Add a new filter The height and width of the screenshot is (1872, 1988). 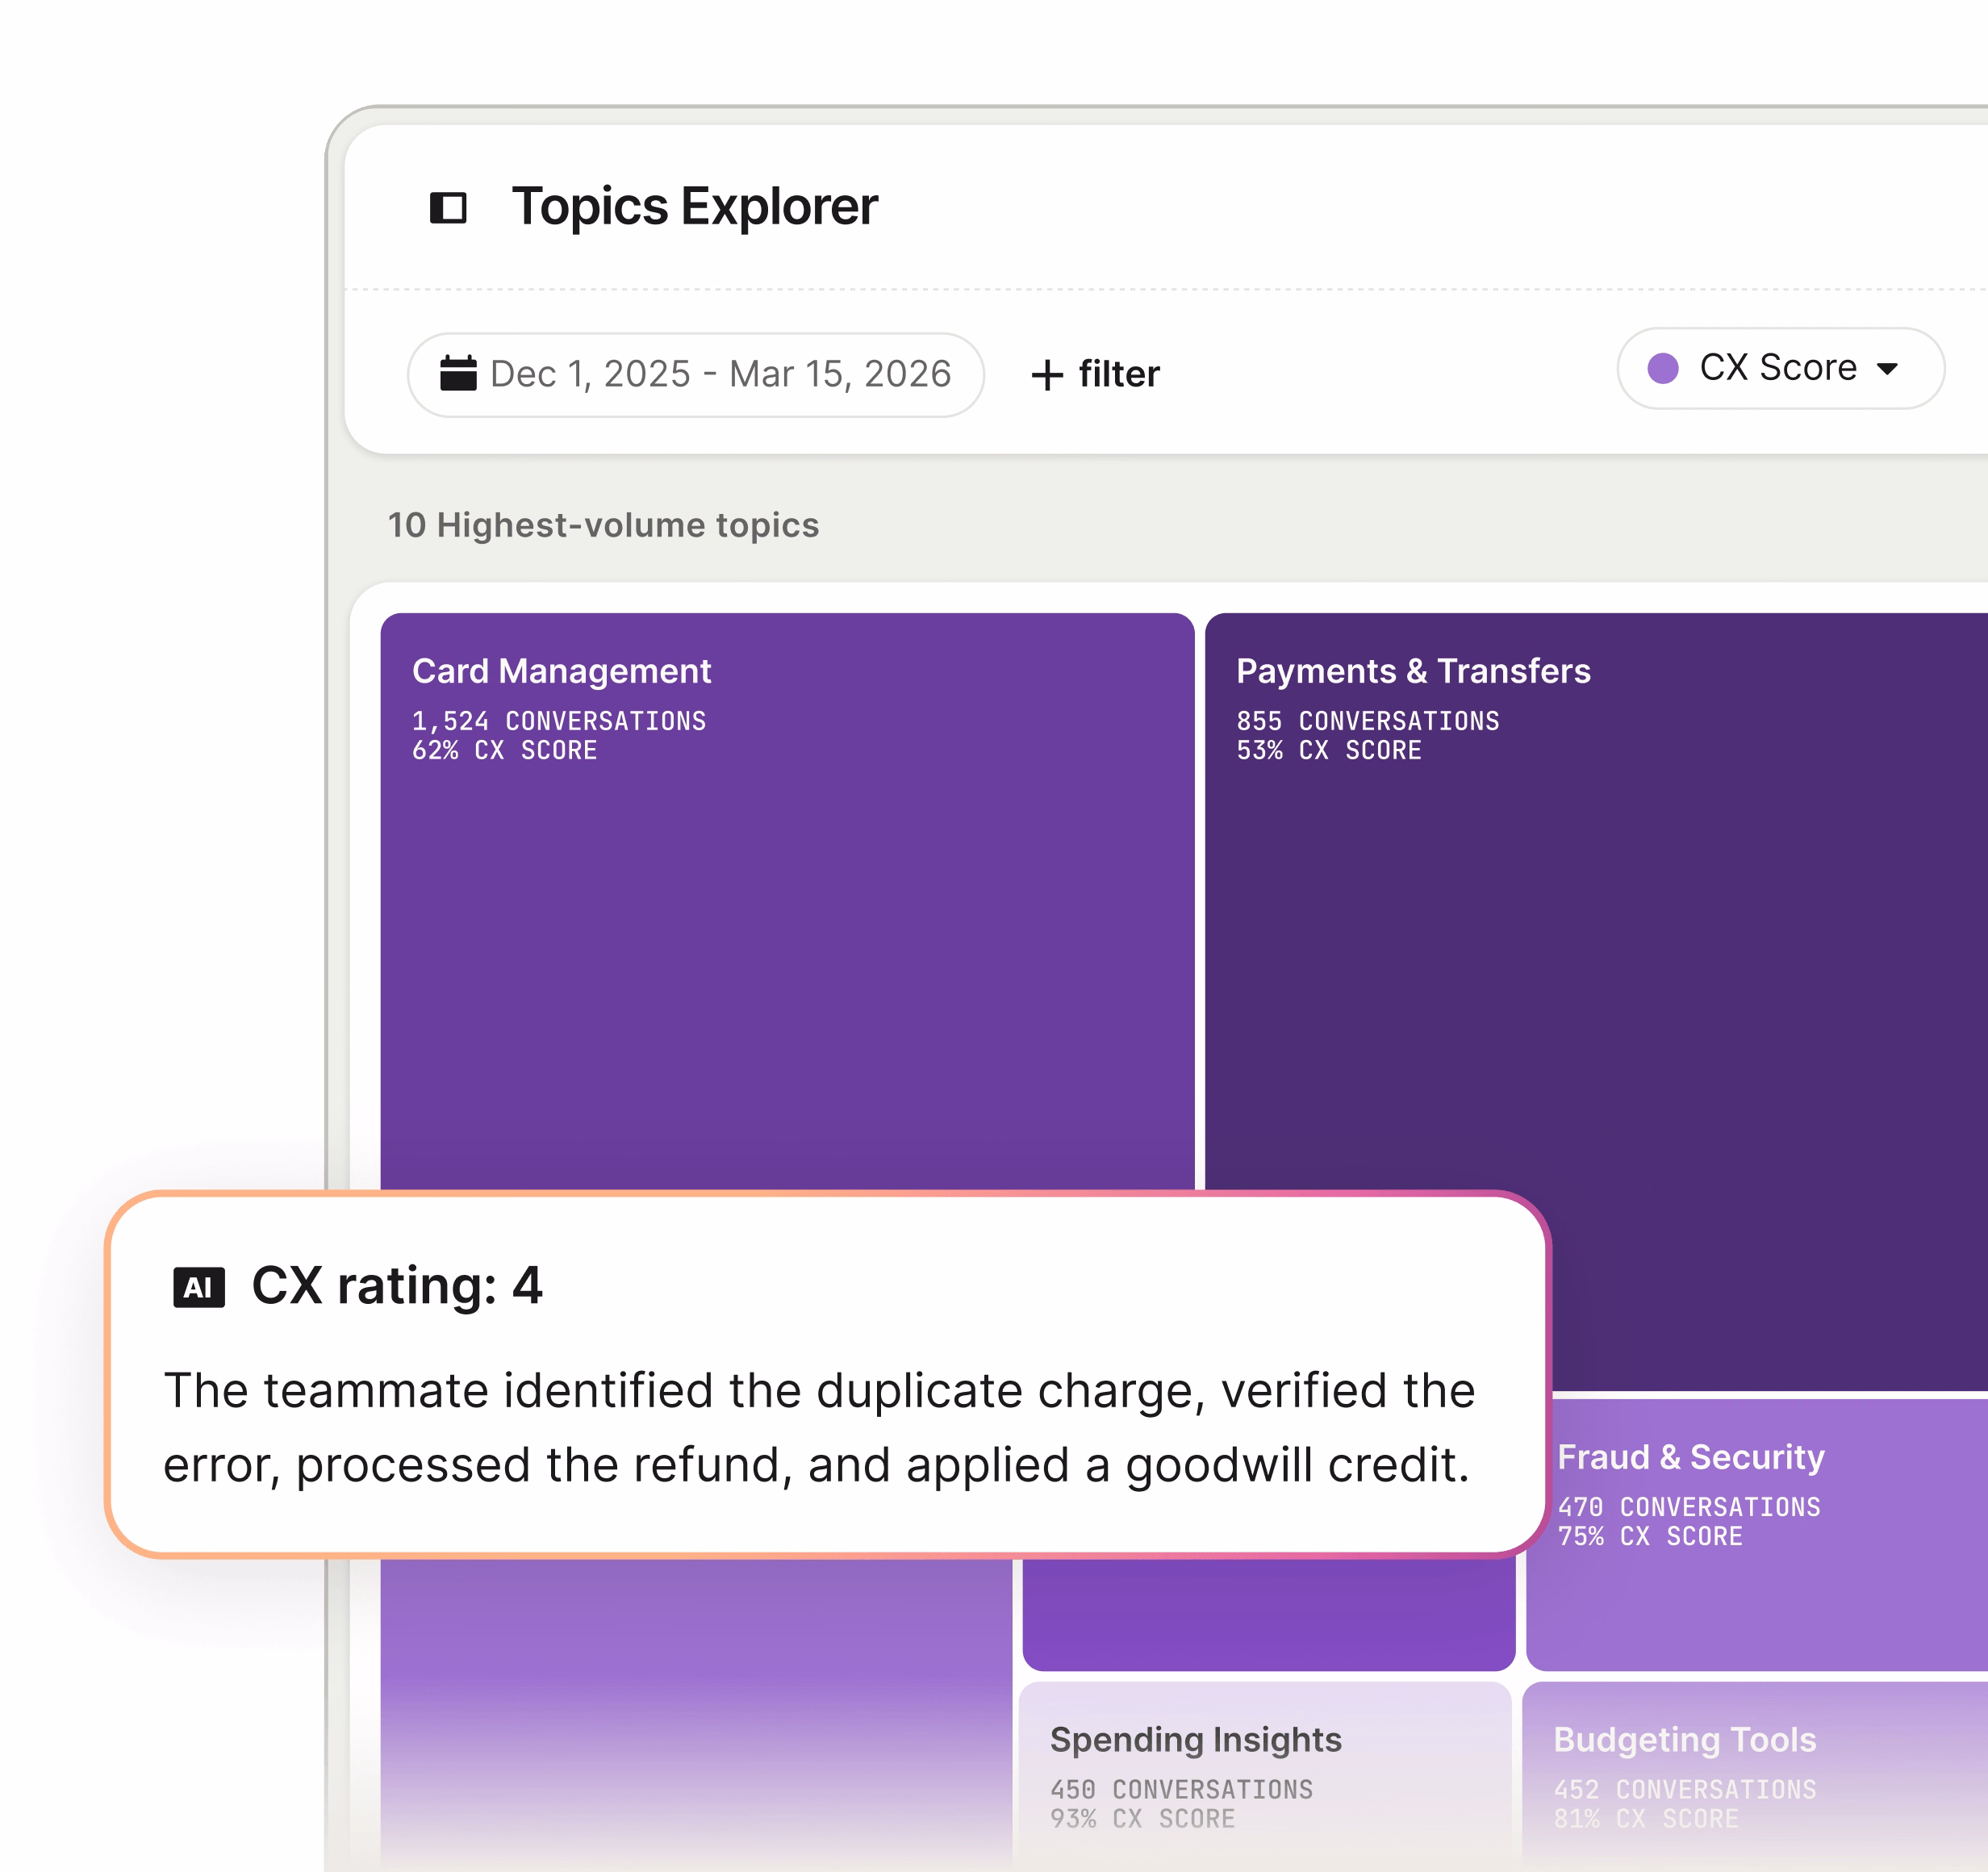coord(1118,374)
